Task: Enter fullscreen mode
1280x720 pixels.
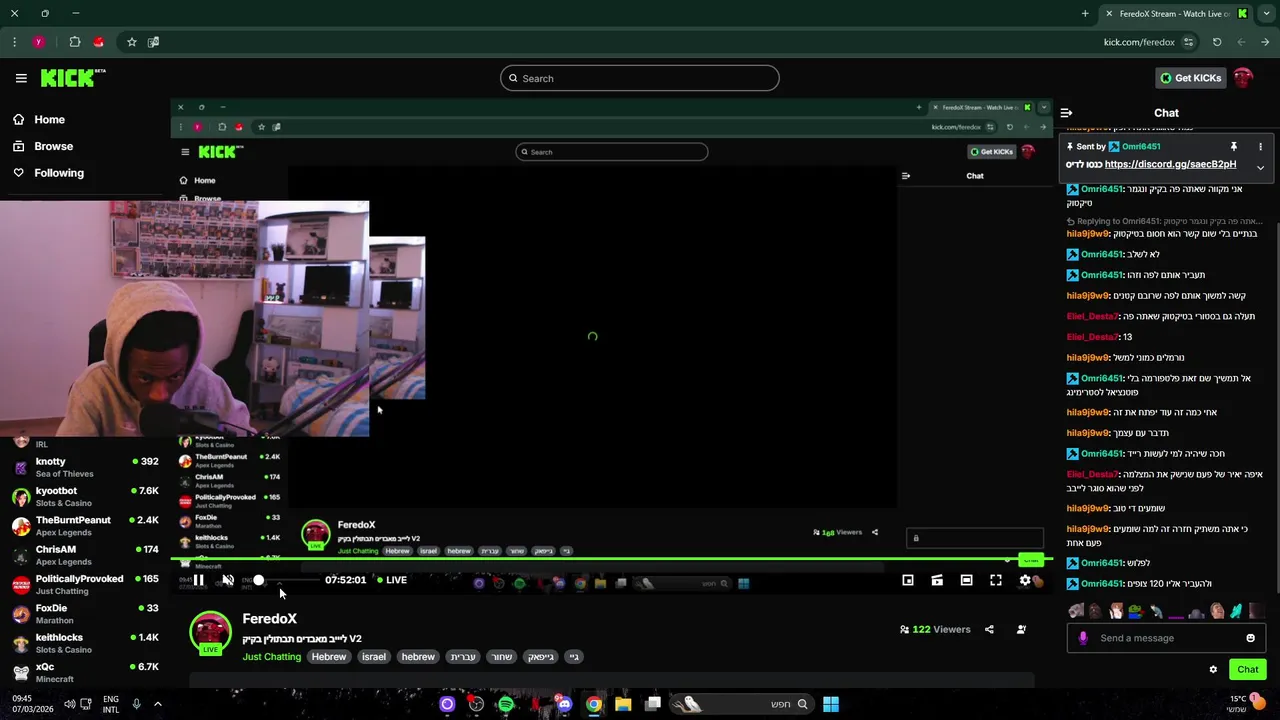Action: click(996, 580)
